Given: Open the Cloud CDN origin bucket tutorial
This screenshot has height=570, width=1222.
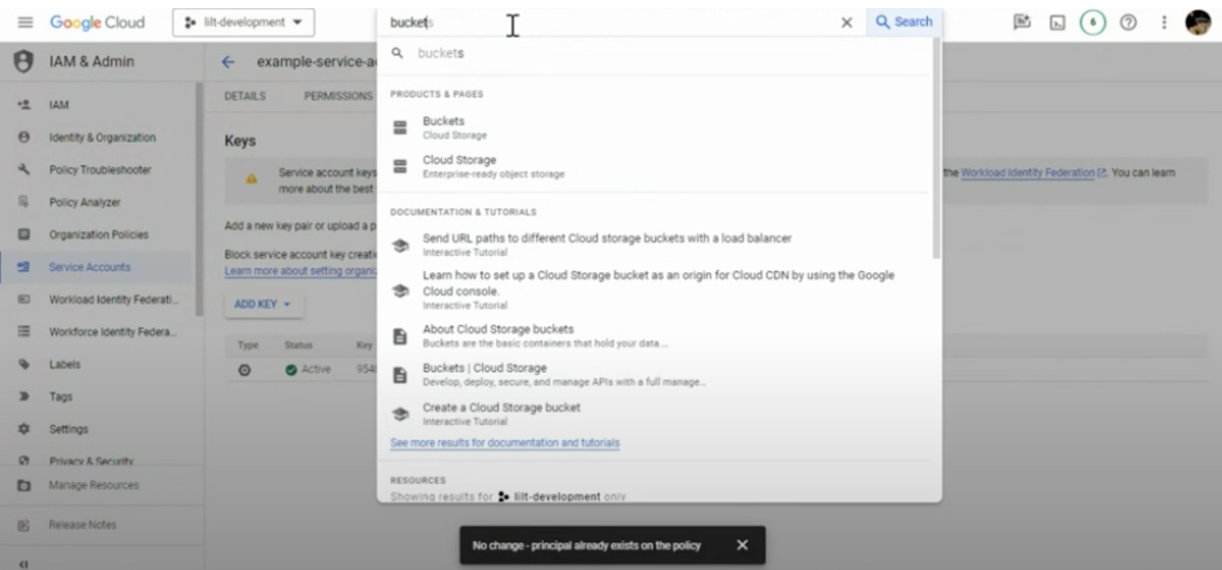Looking at the screenshot, I should coord(655,289).
